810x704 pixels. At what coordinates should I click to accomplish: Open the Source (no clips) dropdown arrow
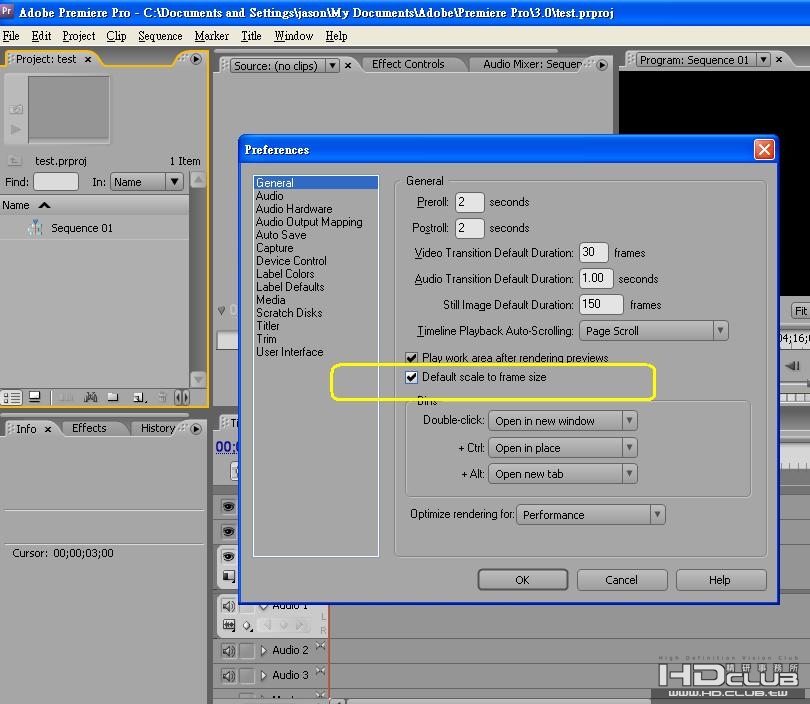tap(333, 66)
